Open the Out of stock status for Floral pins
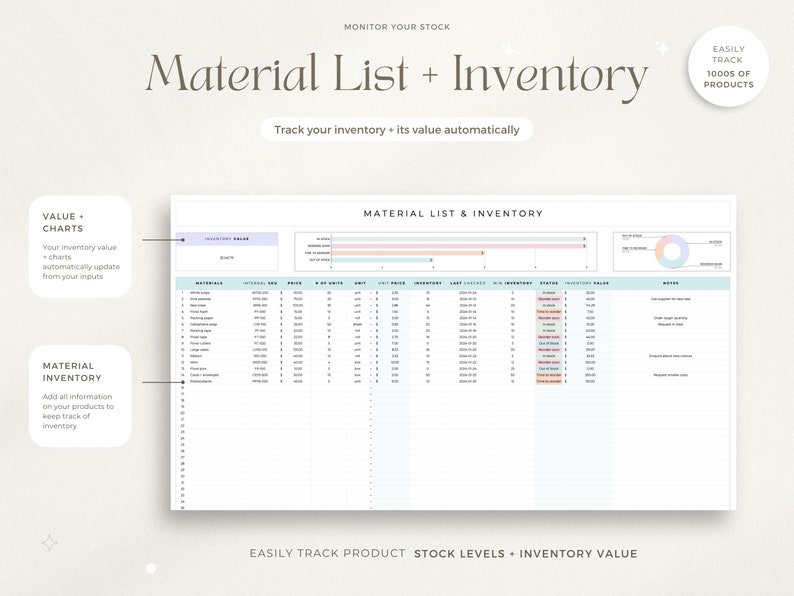 click(549, 369)
